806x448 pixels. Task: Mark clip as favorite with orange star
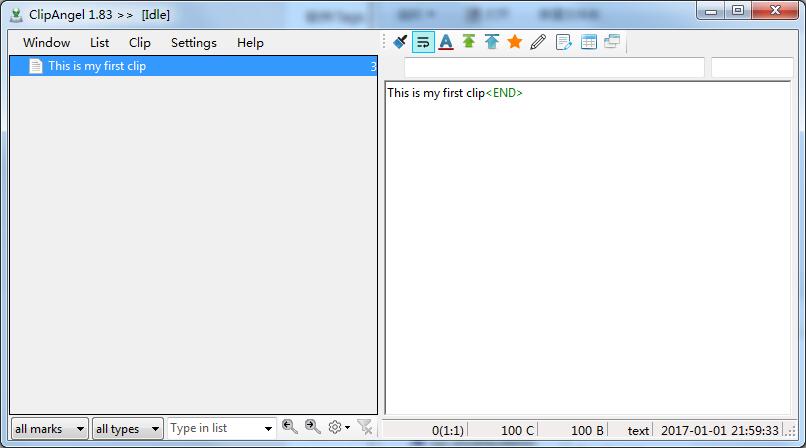click(x=515, y=42)
